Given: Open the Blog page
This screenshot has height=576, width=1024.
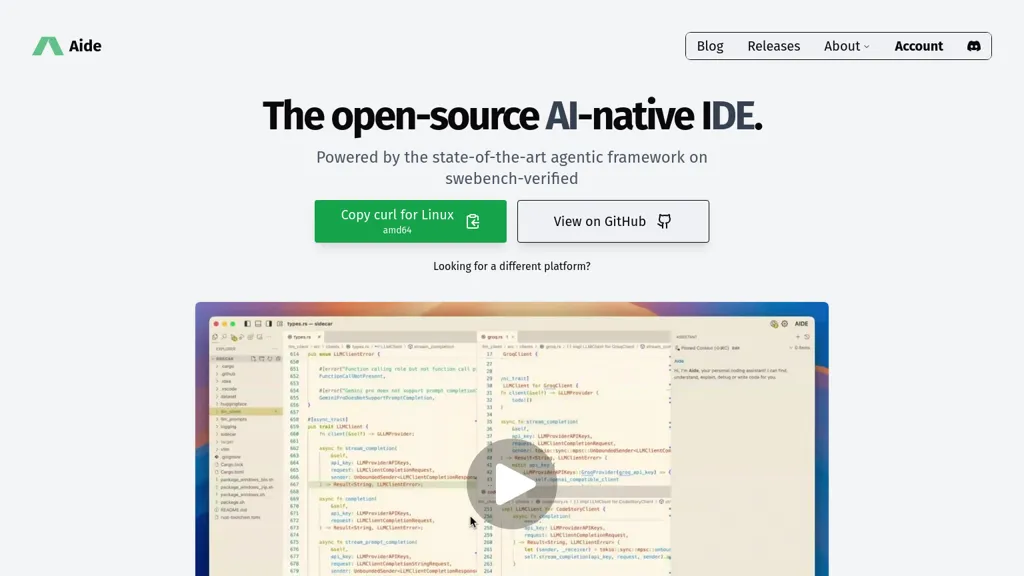Looking at the screenshot, I should point(710,46).
